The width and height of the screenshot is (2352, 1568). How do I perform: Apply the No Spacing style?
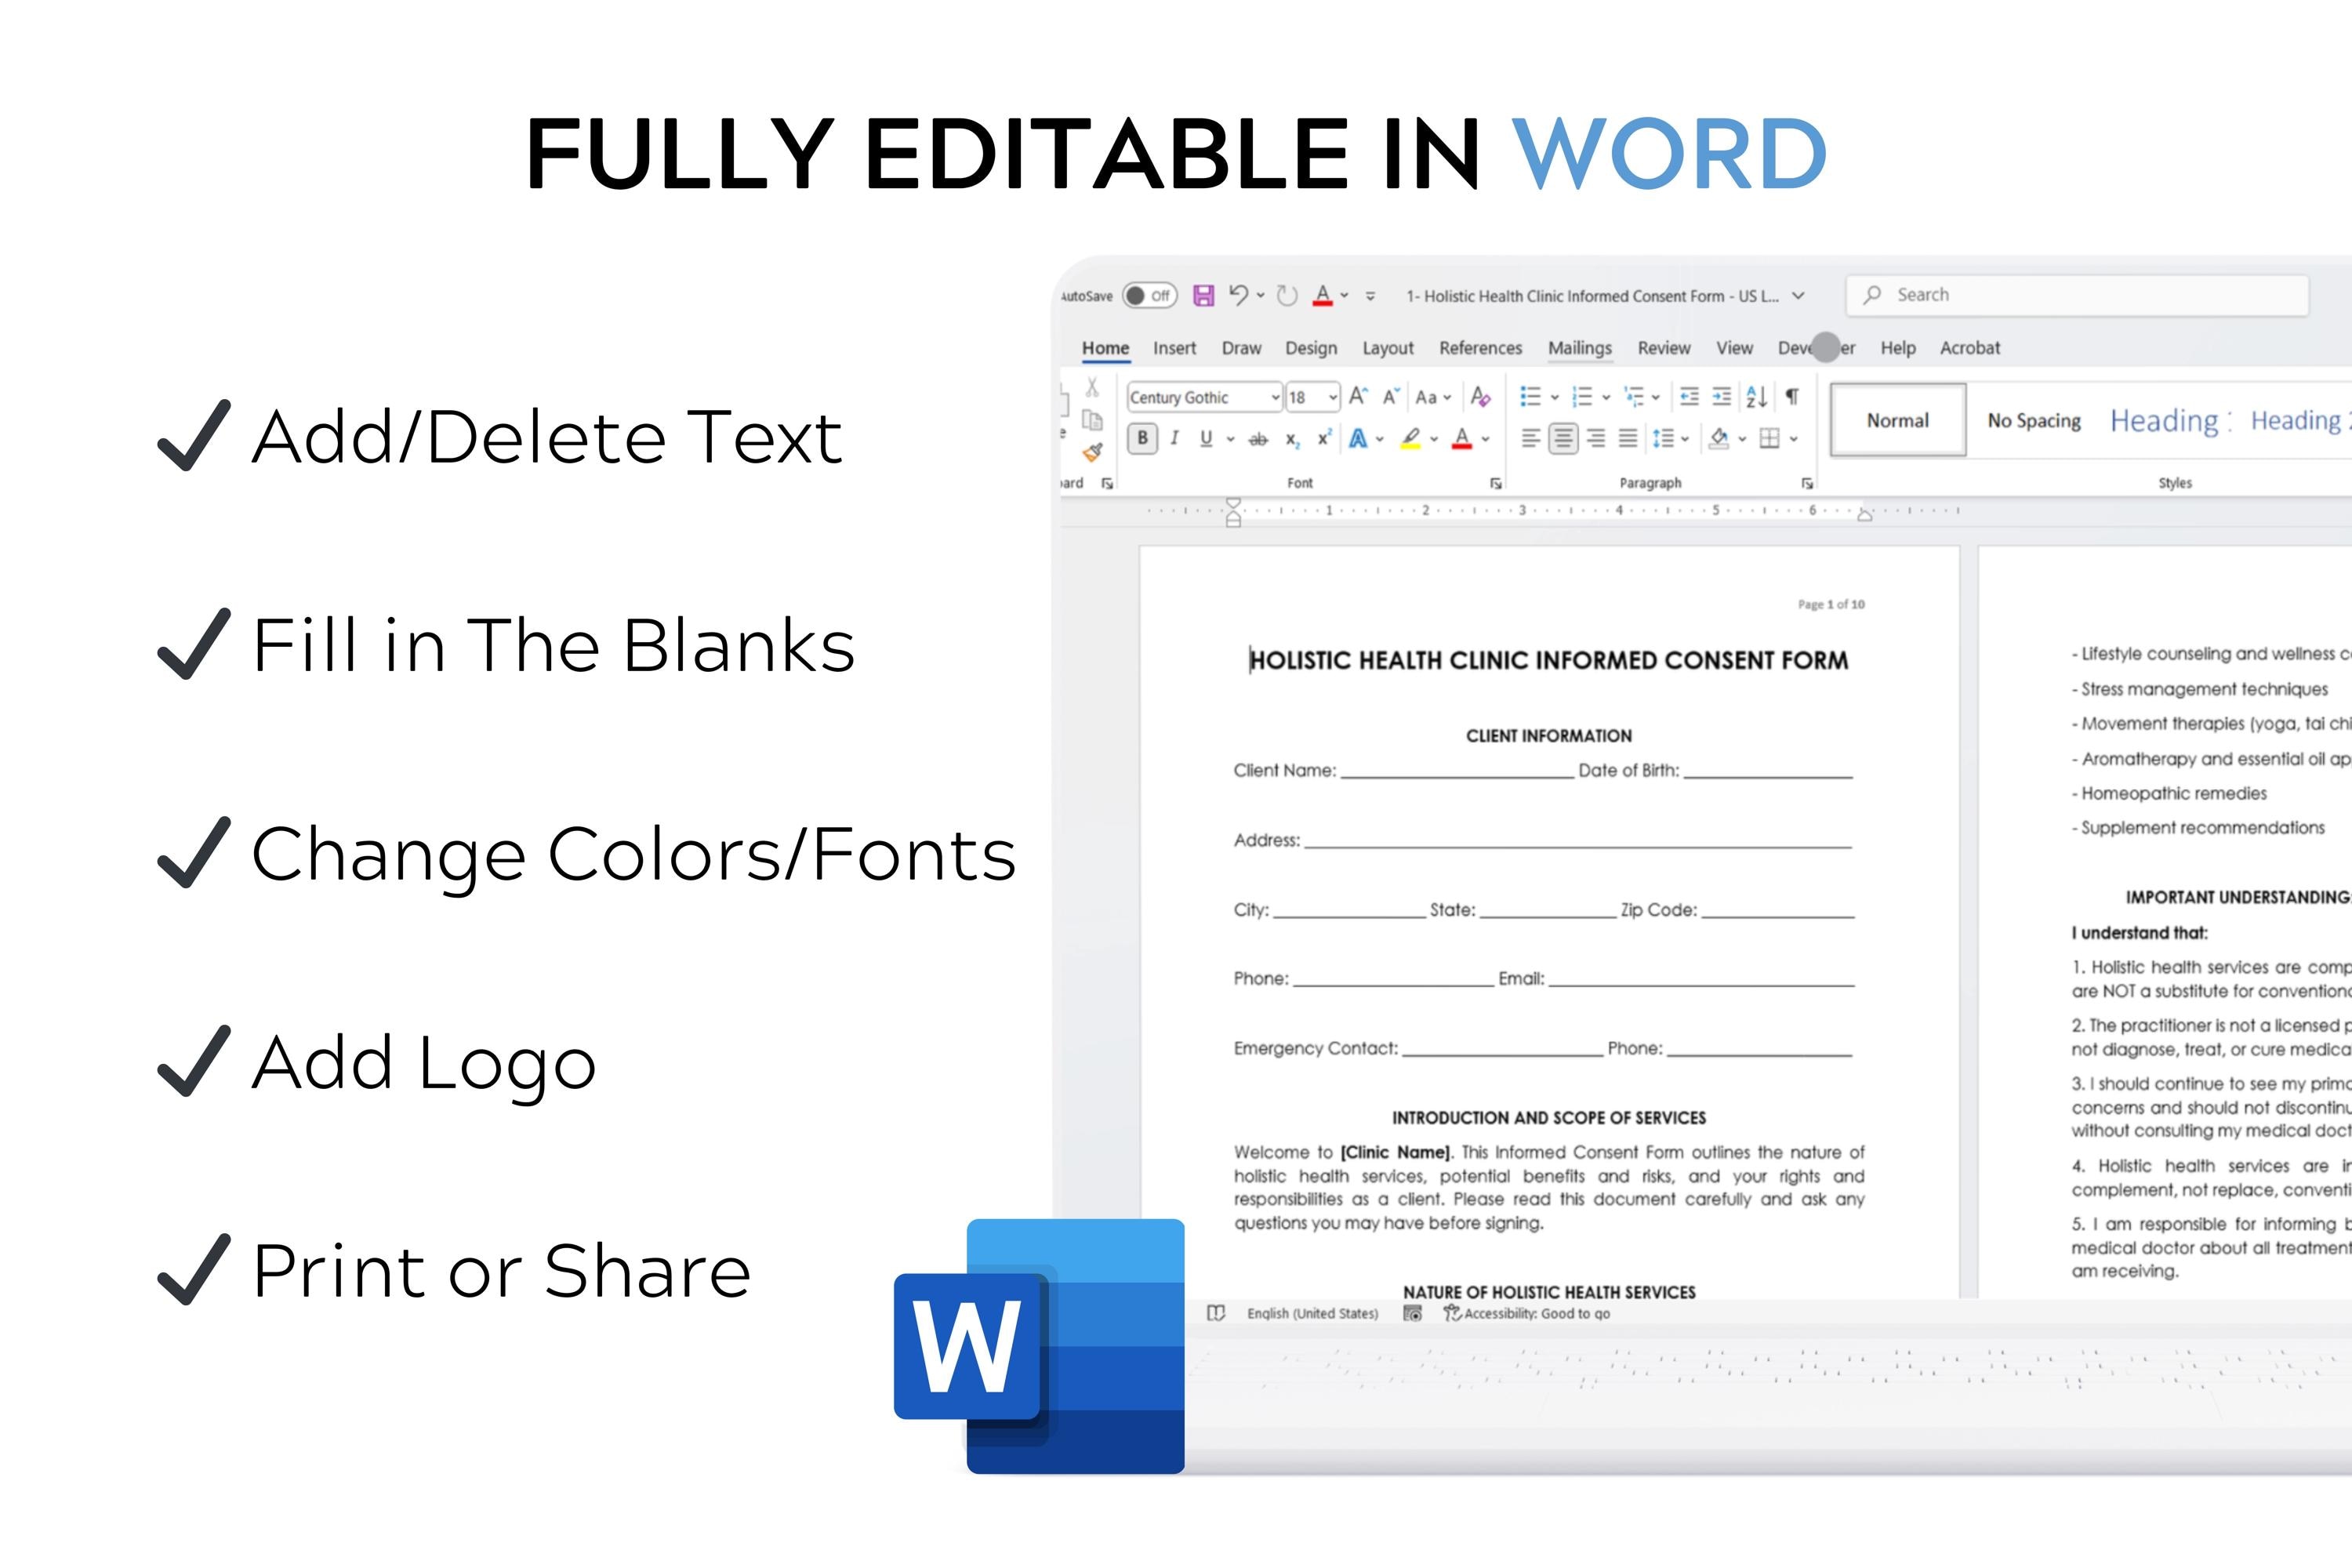(x=2034, y=420)
